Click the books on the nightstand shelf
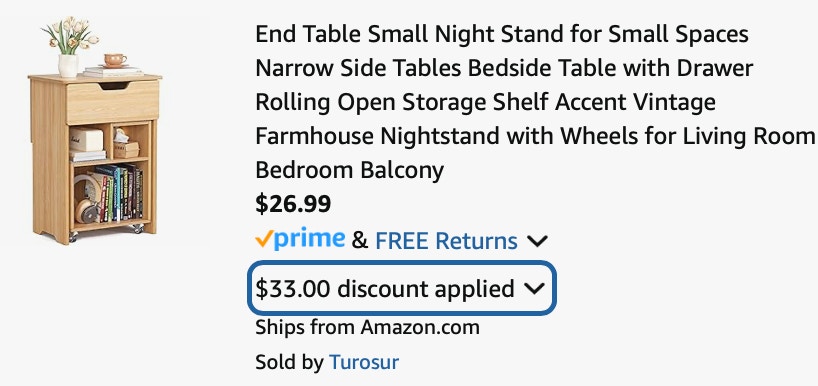818x386 pixels. point(119,193)
